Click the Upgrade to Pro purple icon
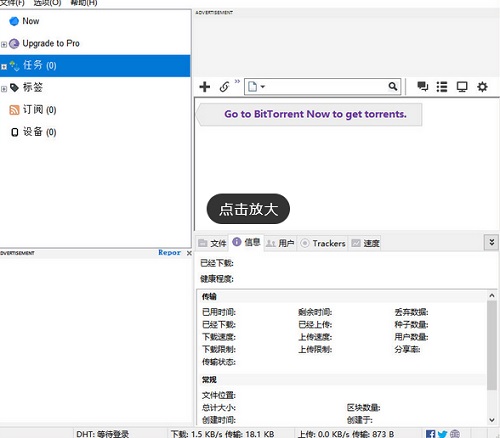500x438 pixels. click(14, 44)
